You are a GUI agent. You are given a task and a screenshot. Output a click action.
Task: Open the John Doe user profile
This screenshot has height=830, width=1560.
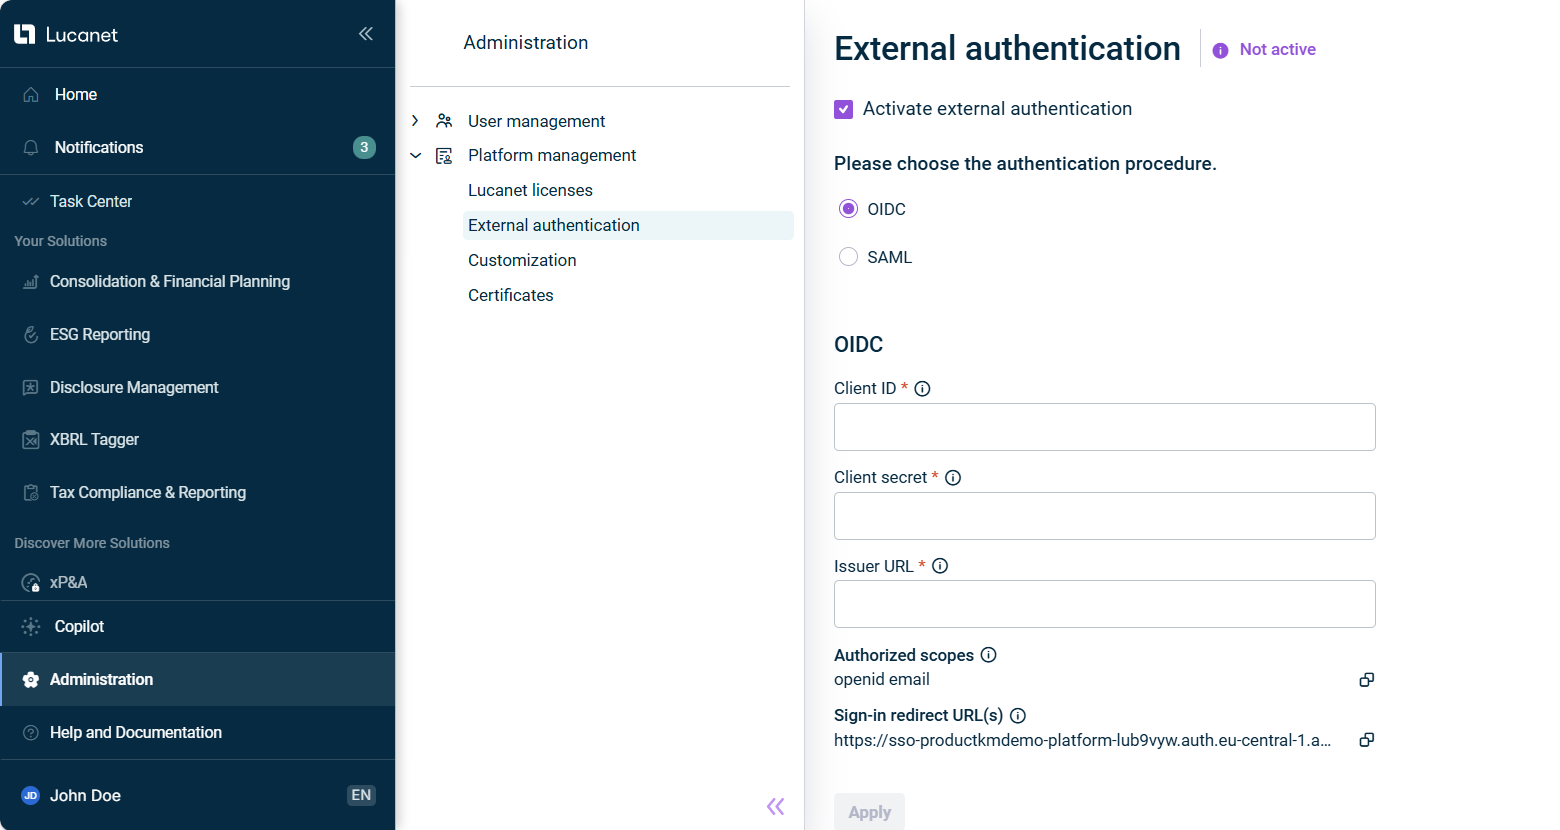coord(85,795)
